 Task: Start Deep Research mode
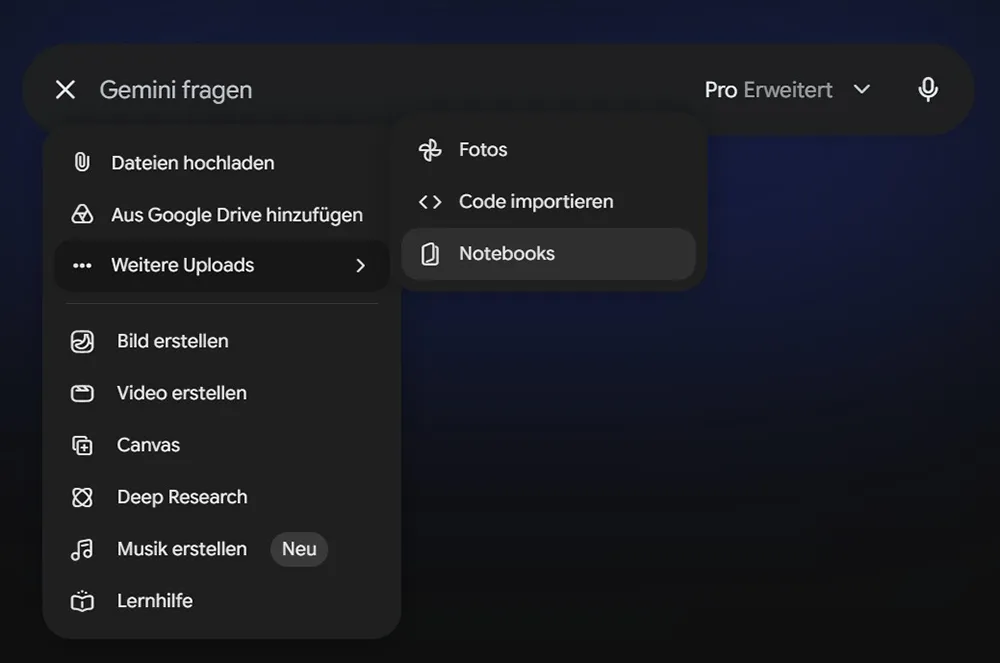[222, 497]
